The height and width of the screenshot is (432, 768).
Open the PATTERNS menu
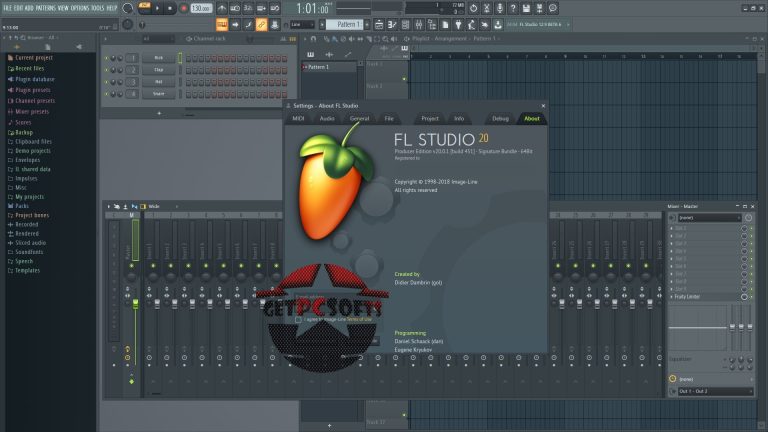click(x=46, y=8)
